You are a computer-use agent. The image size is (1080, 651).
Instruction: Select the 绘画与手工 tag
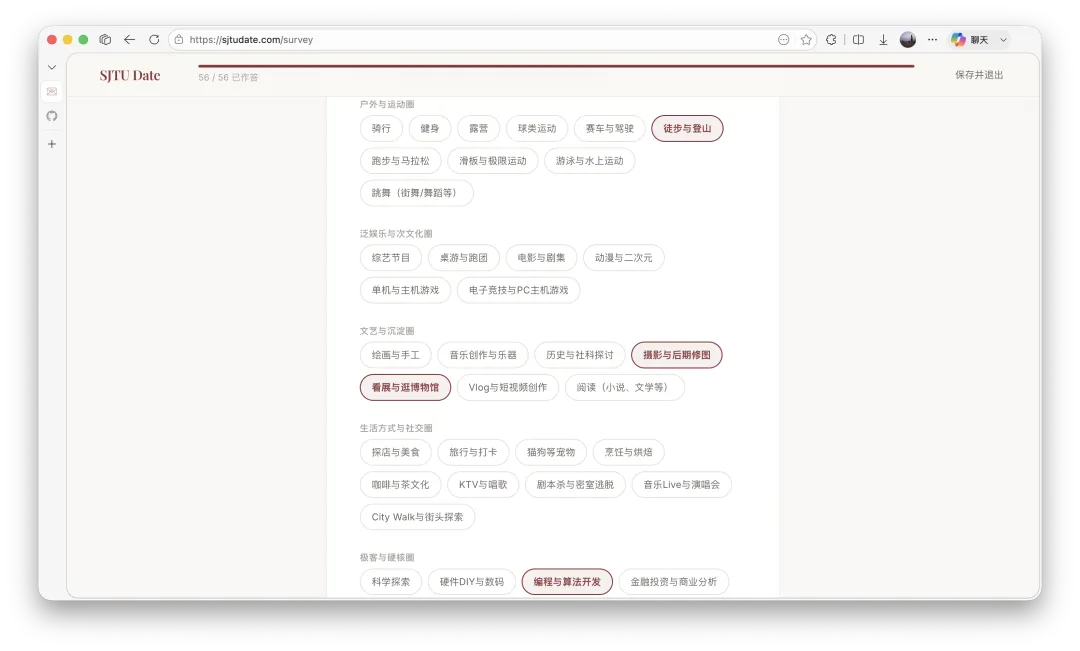click(395, 355)
